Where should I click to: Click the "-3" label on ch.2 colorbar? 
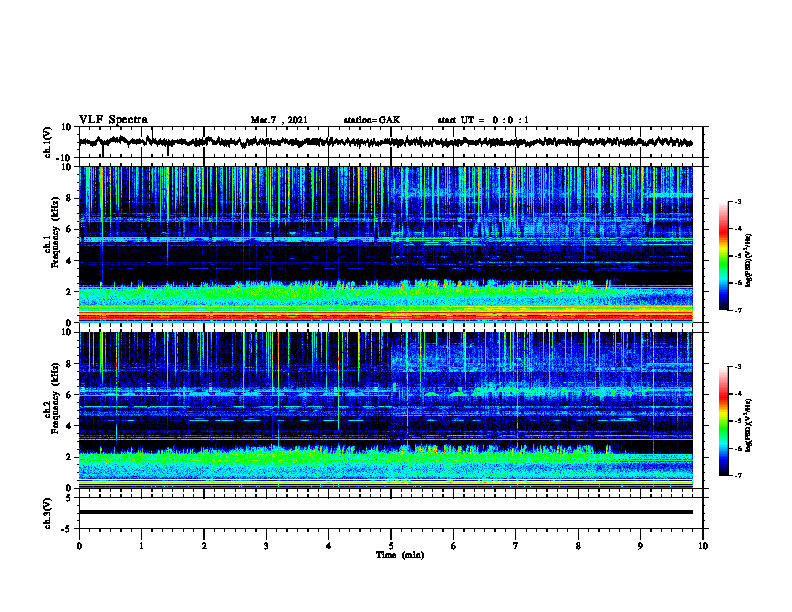pos(738,367)
